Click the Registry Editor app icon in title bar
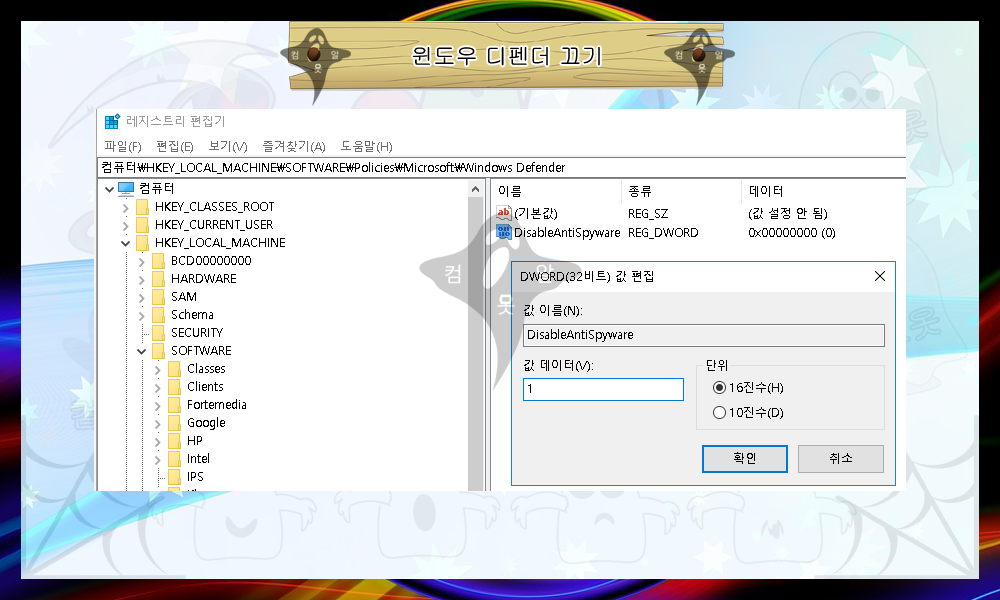 point(112,121)
